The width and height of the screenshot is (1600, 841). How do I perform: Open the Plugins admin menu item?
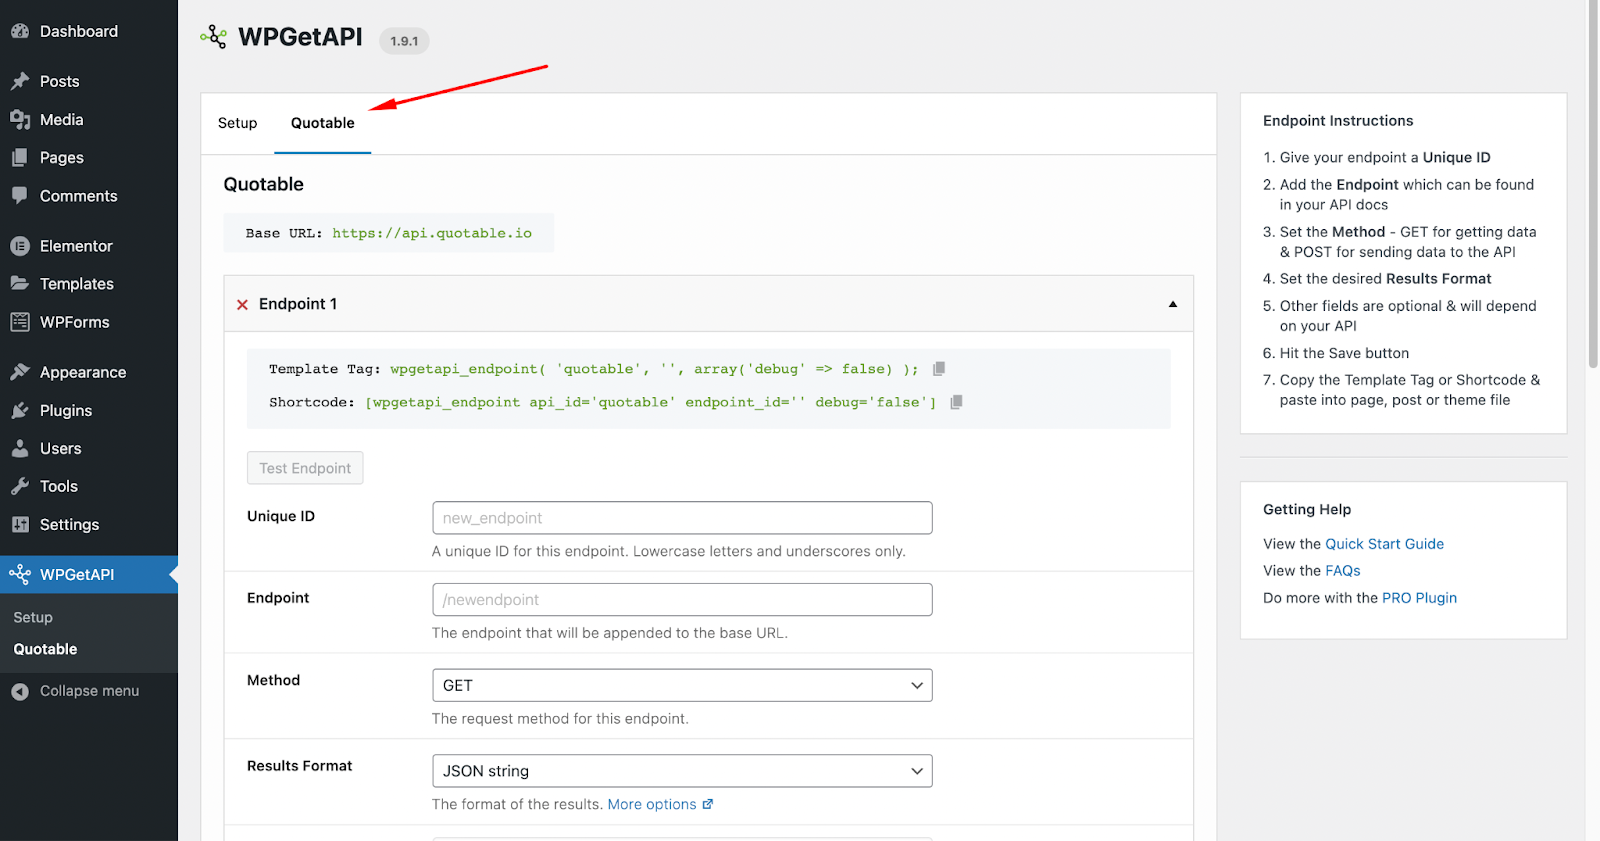coord(66,410)
